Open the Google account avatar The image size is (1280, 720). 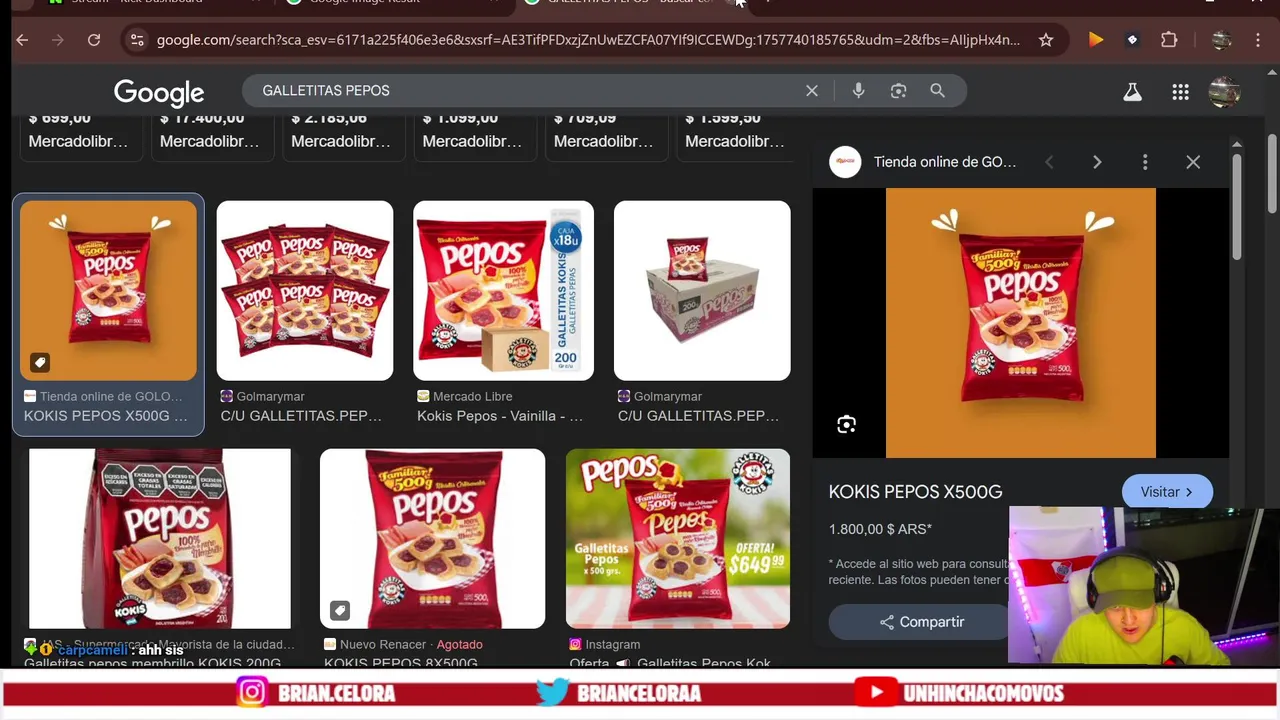(x=1224, y=92)
